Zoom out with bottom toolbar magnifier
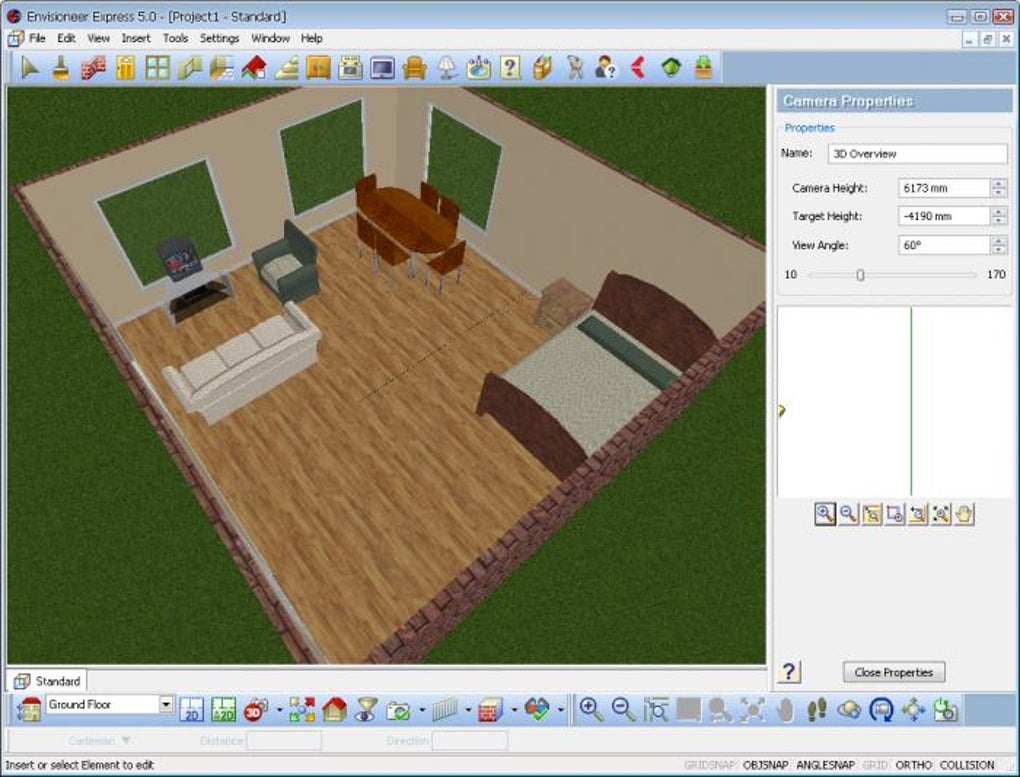 624,709
